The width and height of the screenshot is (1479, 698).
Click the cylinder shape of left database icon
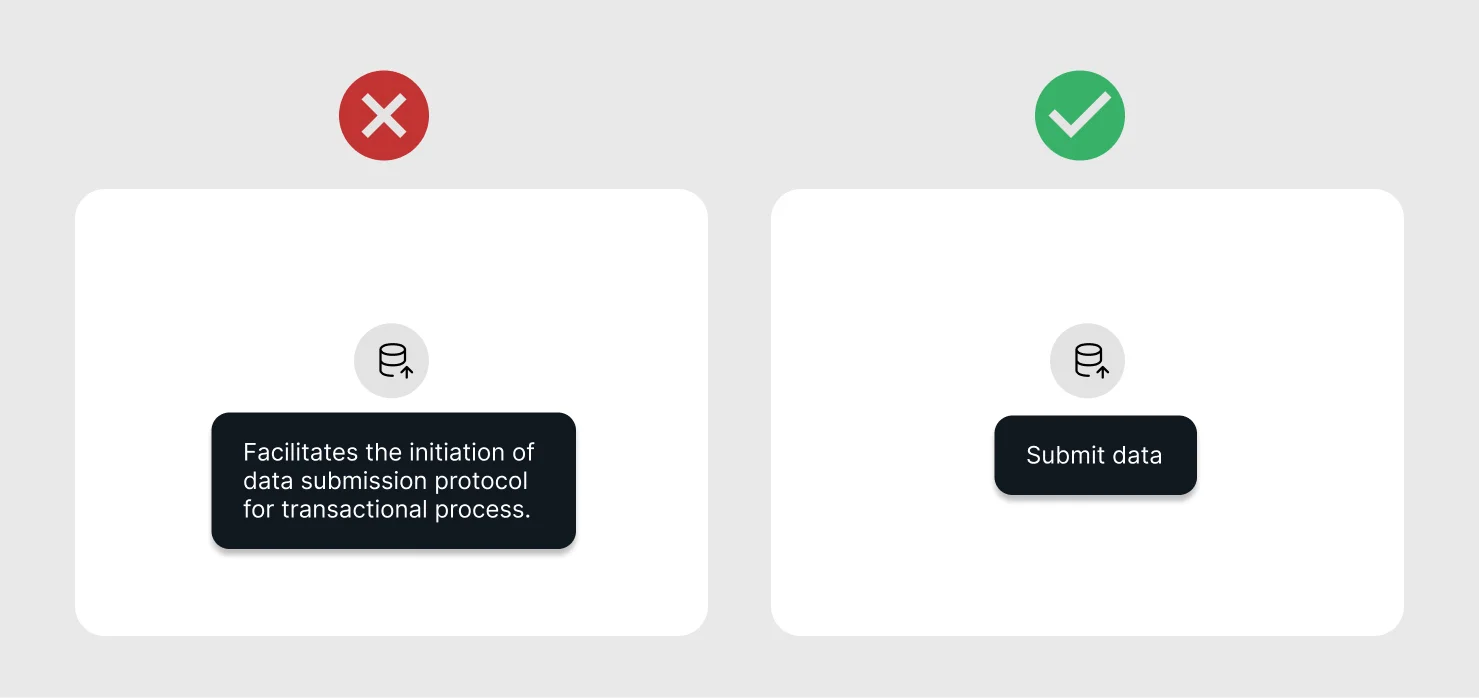391,358
